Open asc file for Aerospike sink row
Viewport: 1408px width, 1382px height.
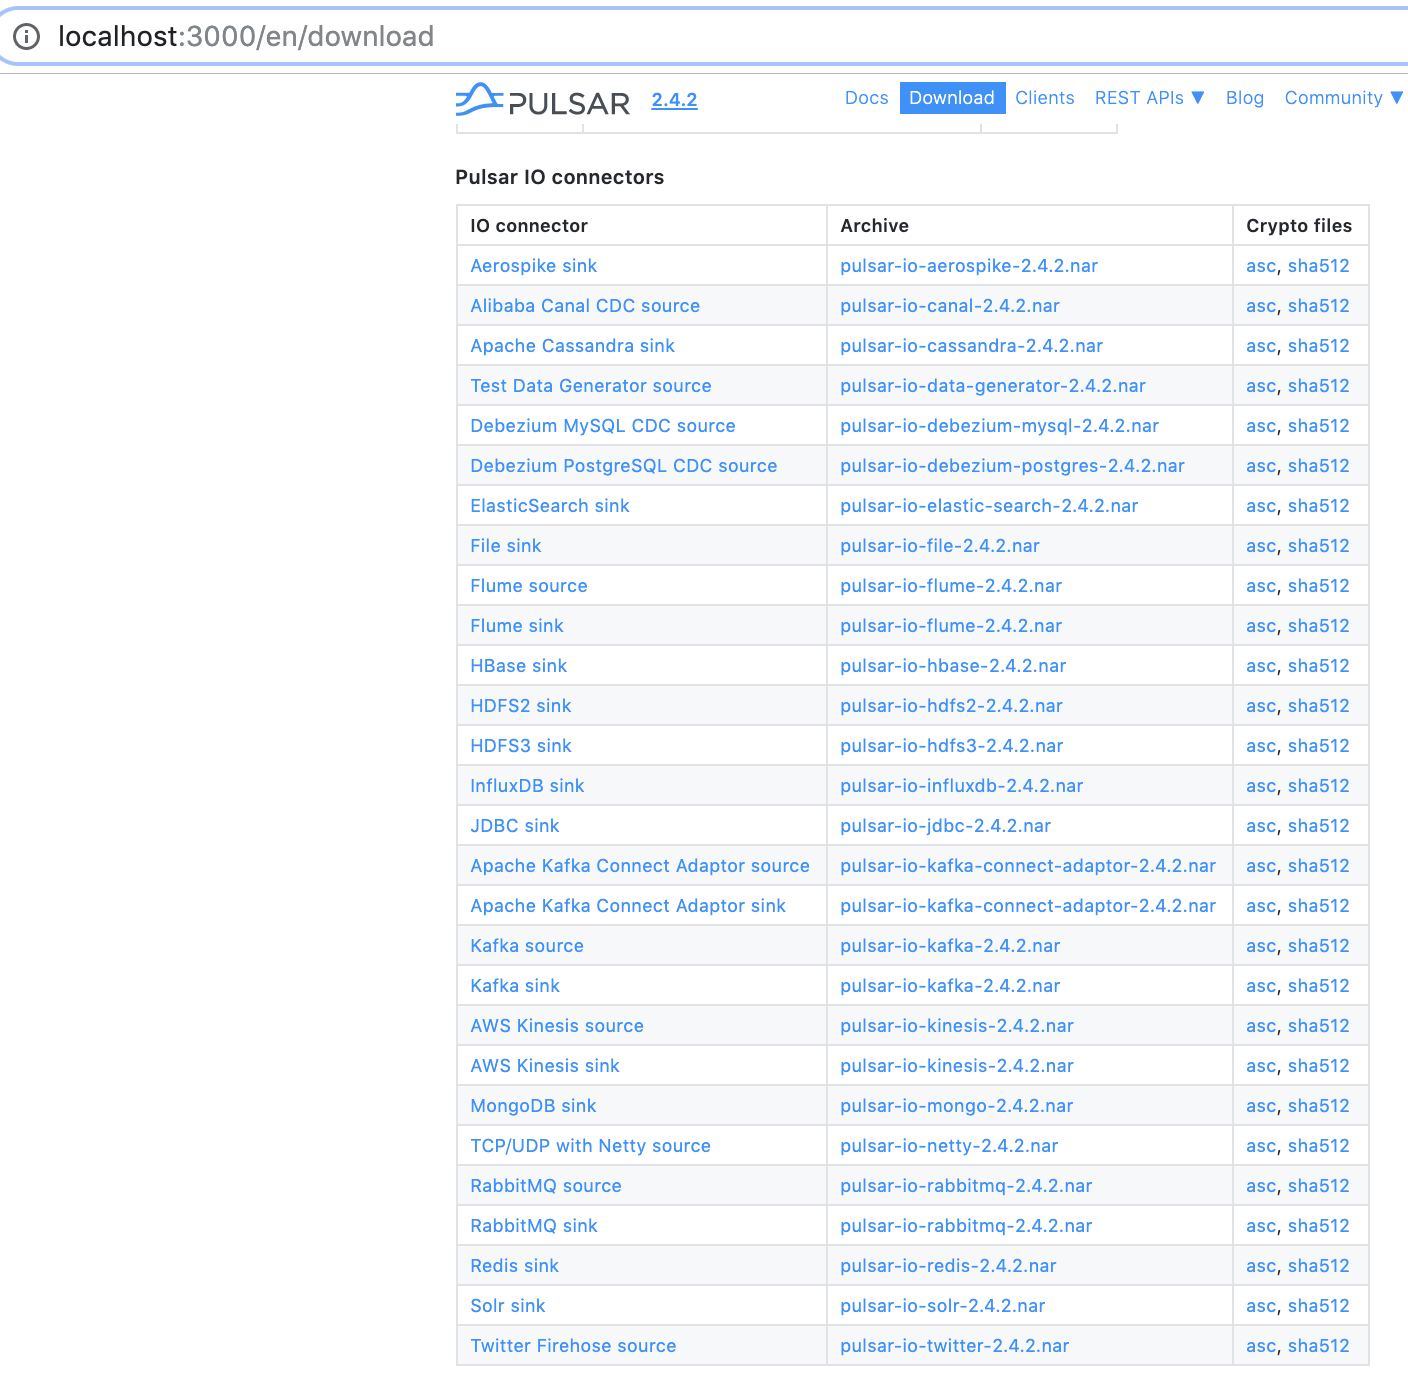point(1261,266)
